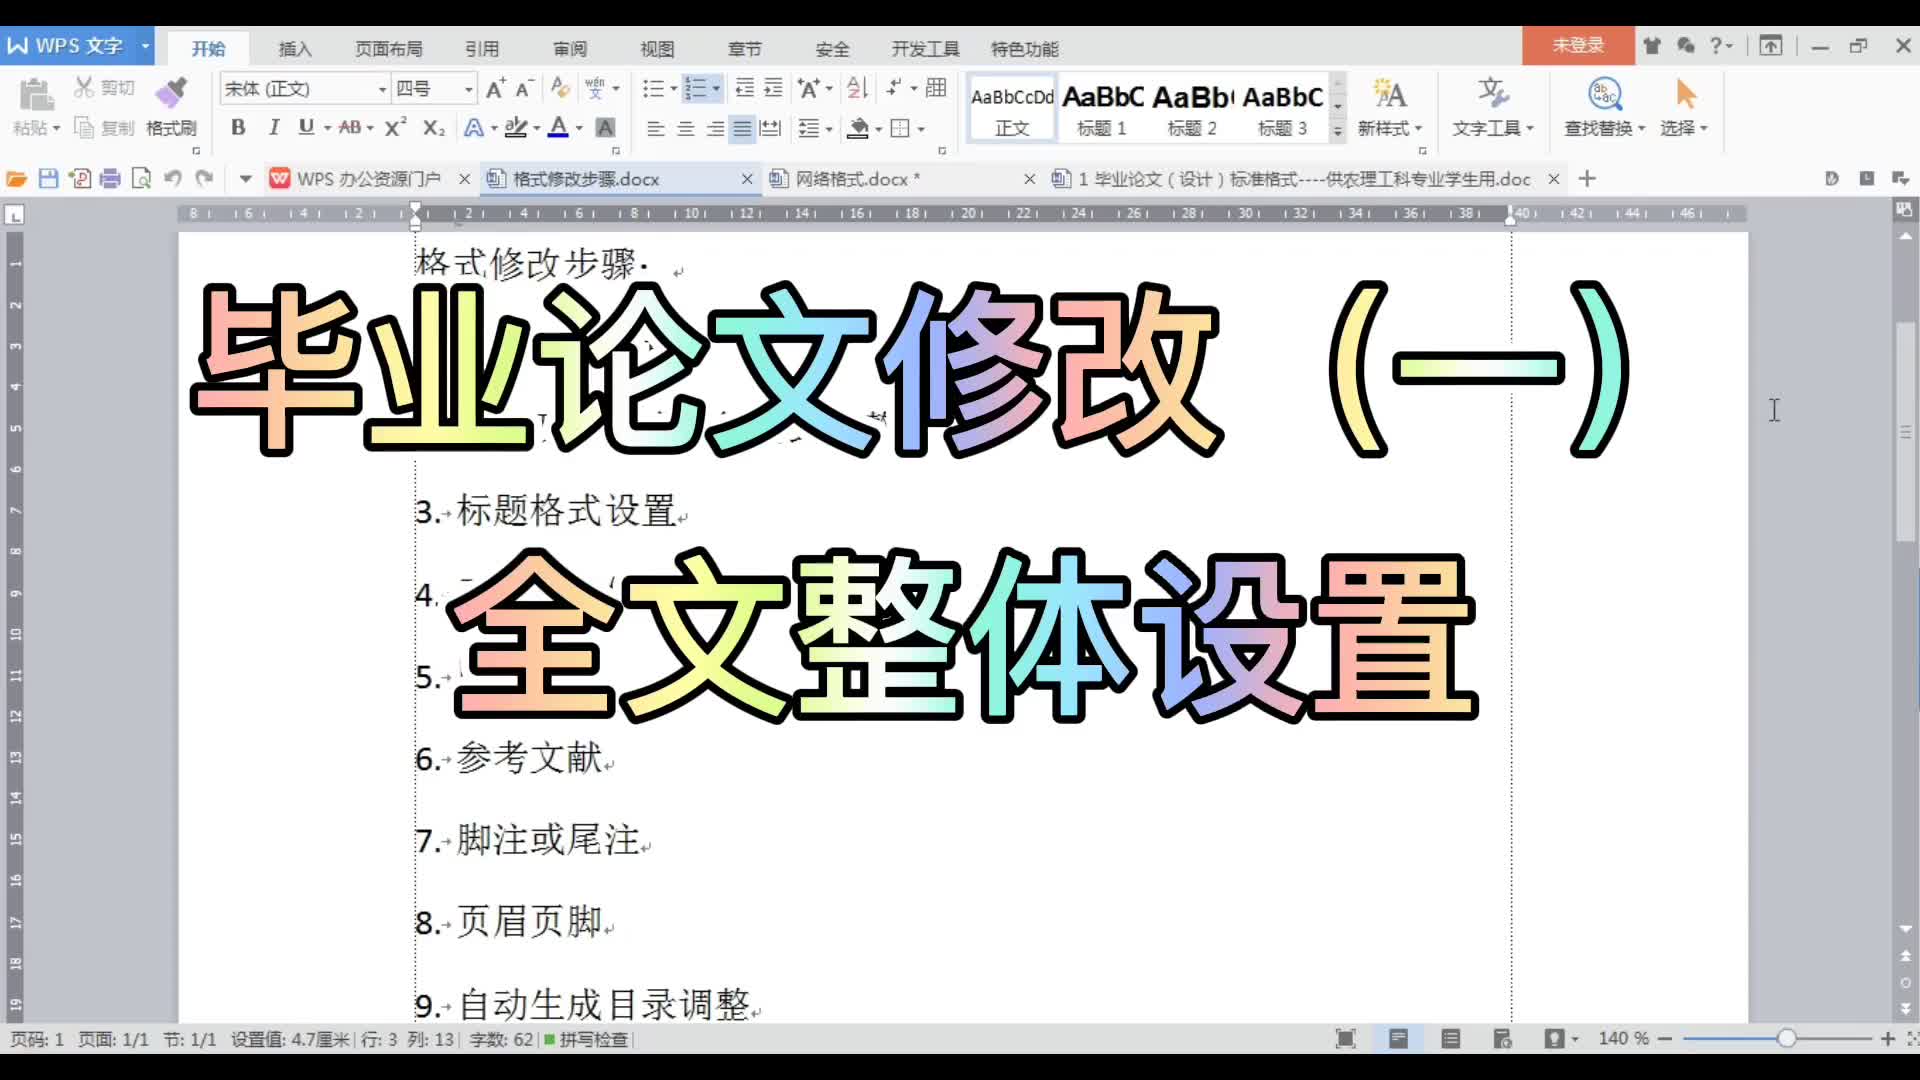Click the font color red A swatch

(x=558, y=128)
